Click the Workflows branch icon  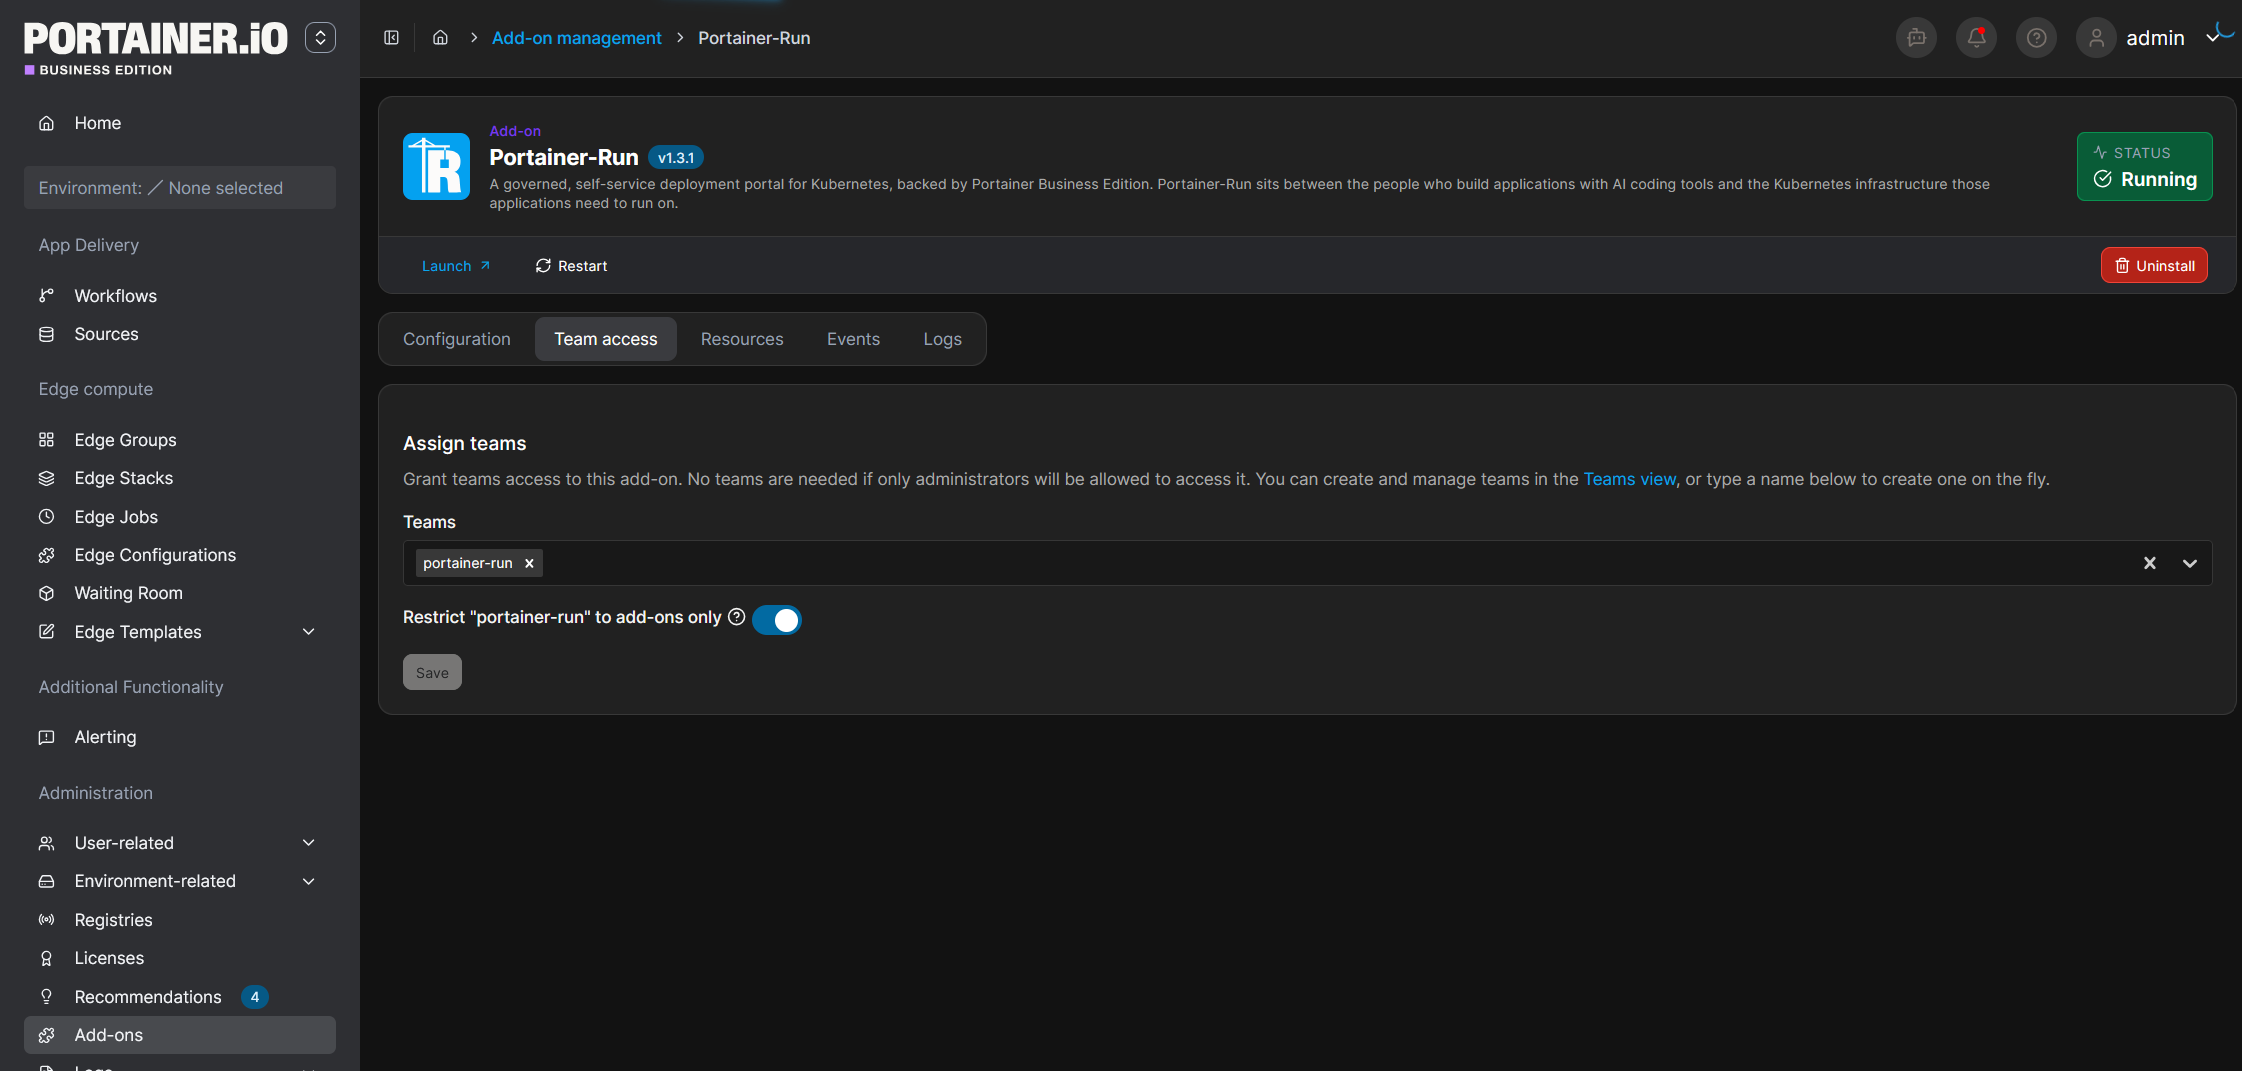pos(46,296)
